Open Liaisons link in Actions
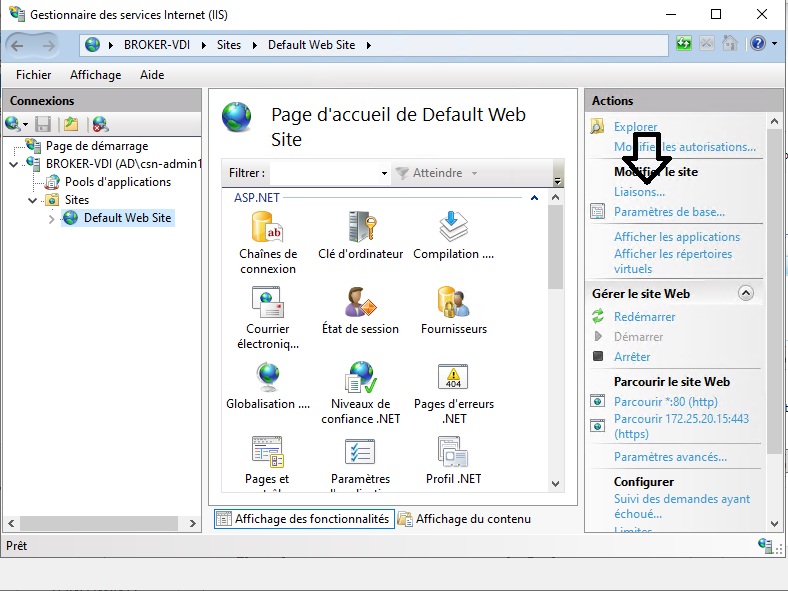 pyautogui.click(x=639, y=192)
